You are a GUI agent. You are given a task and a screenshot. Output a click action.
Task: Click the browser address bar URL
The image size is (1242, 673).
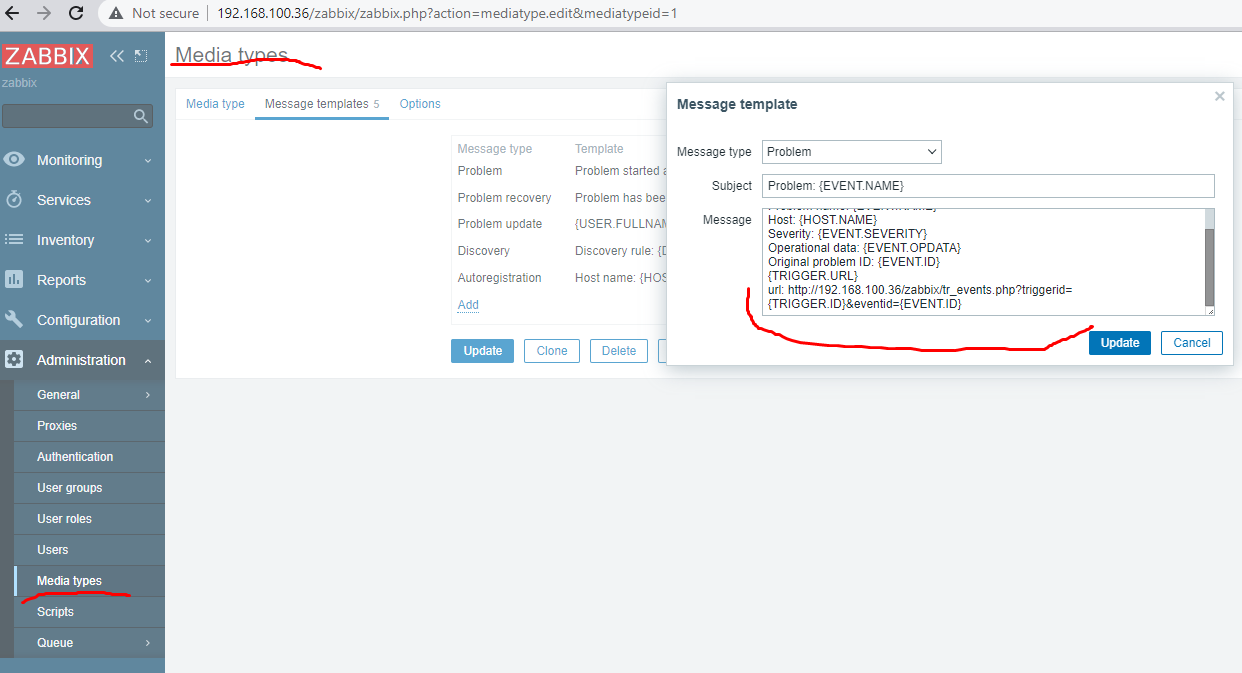coord(447,14)
